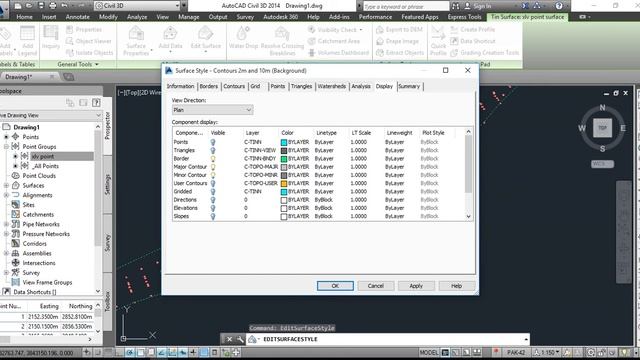Expand the Point Groups tree node
Viewport: 640px width, 360px height.
(6, 147)
